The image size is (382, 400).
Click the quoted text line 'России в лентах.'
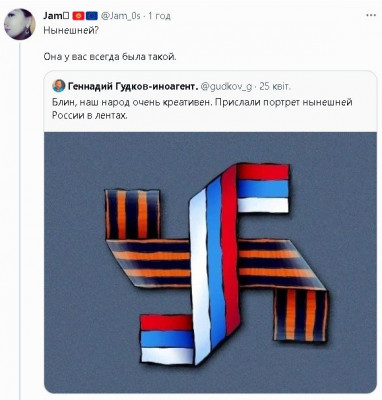tap(90, 115)
